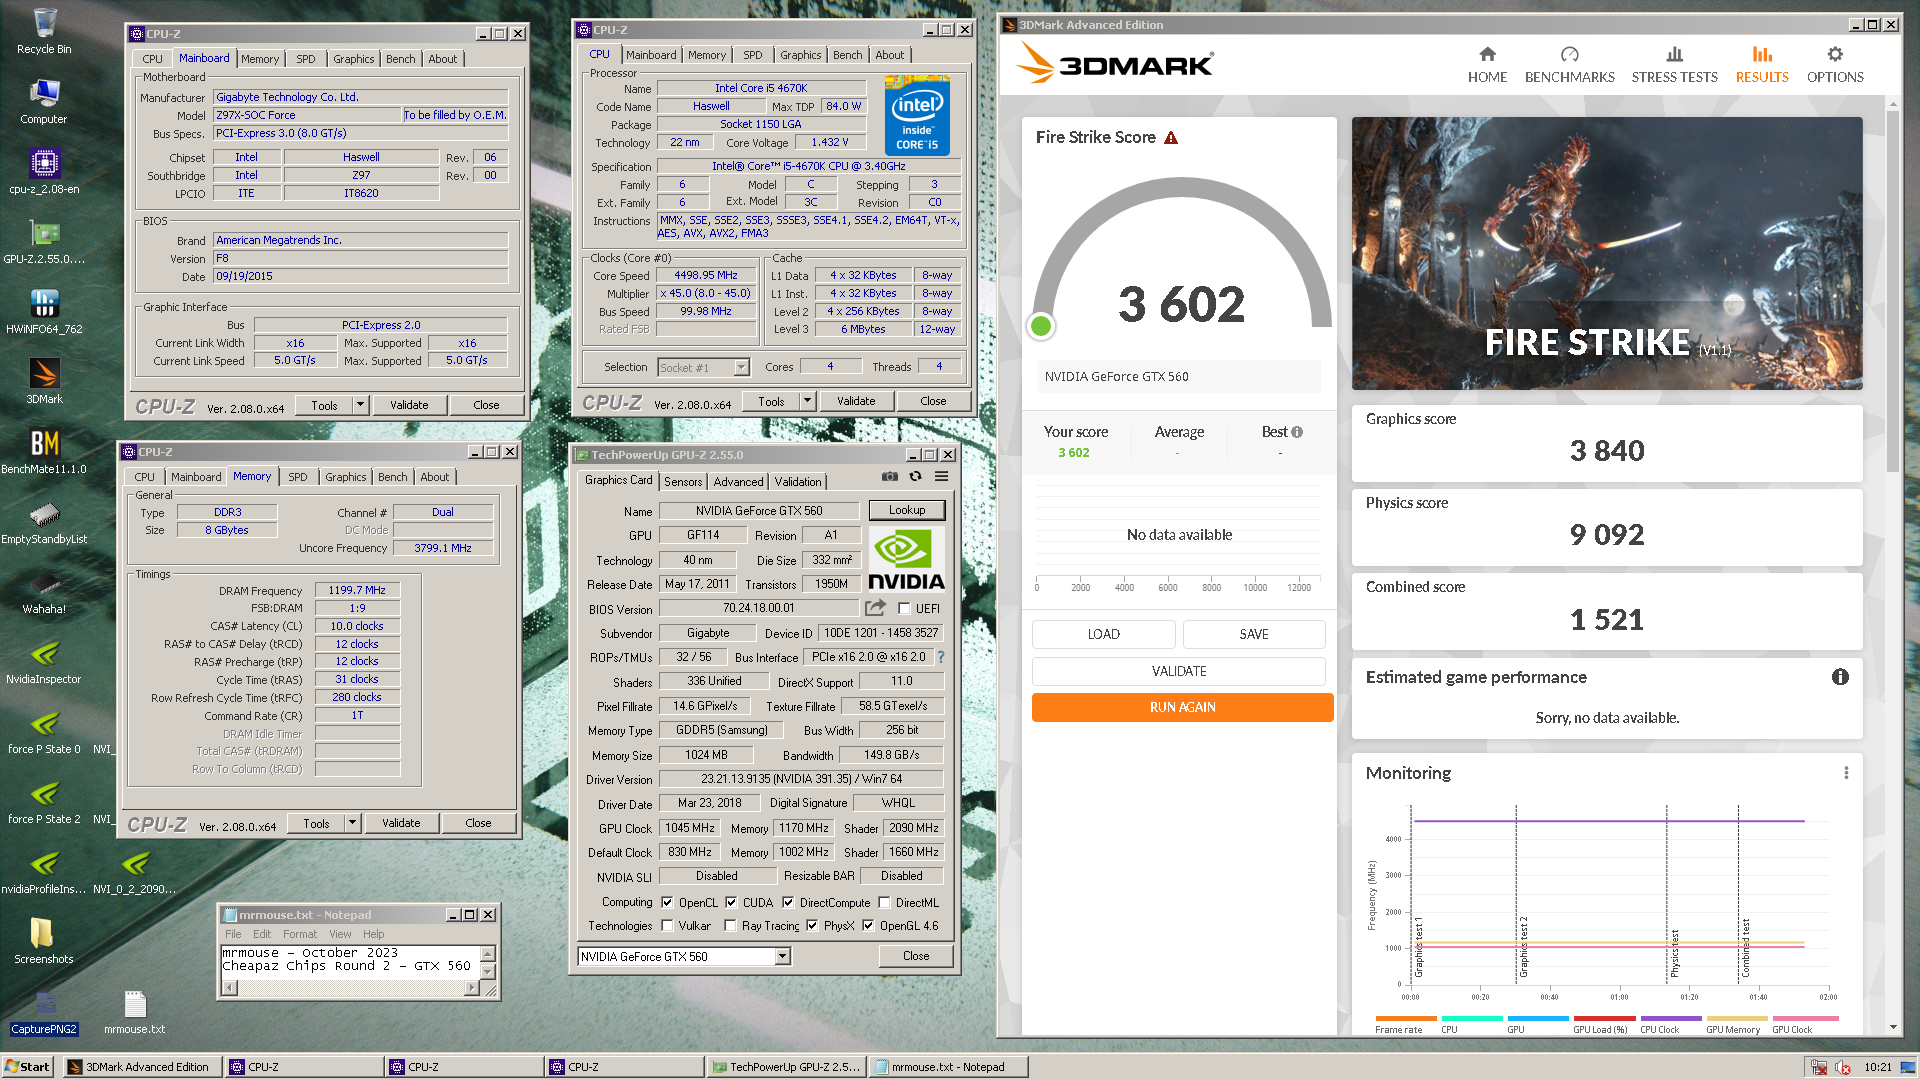Viewport: 1920px width, 1080px height.
Task: Open the HWiNFO64_762 desktop icon
Action: coord(44,311)
